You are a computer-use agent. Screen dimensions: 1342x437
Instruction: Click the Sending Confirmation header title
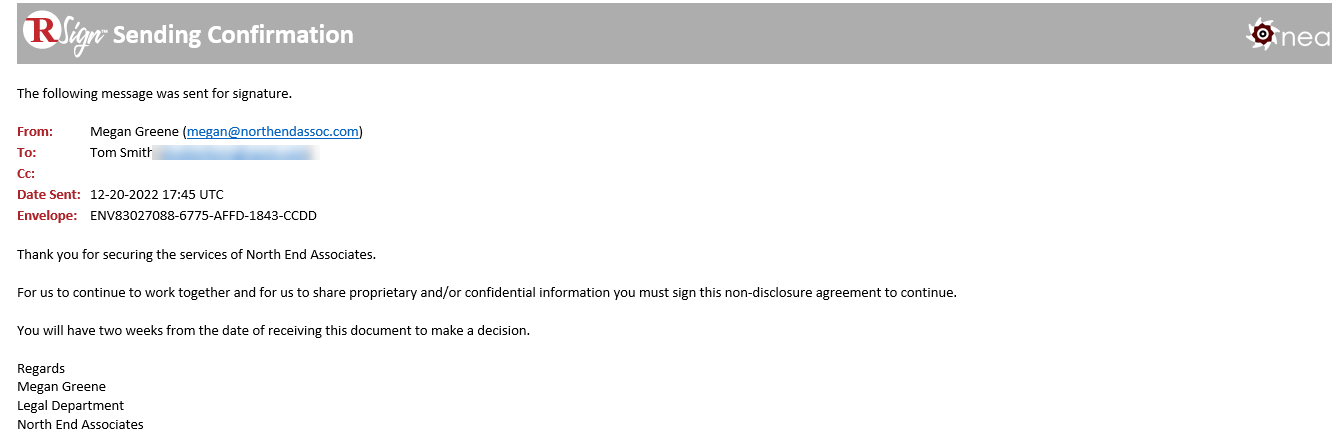pos(233,34)
